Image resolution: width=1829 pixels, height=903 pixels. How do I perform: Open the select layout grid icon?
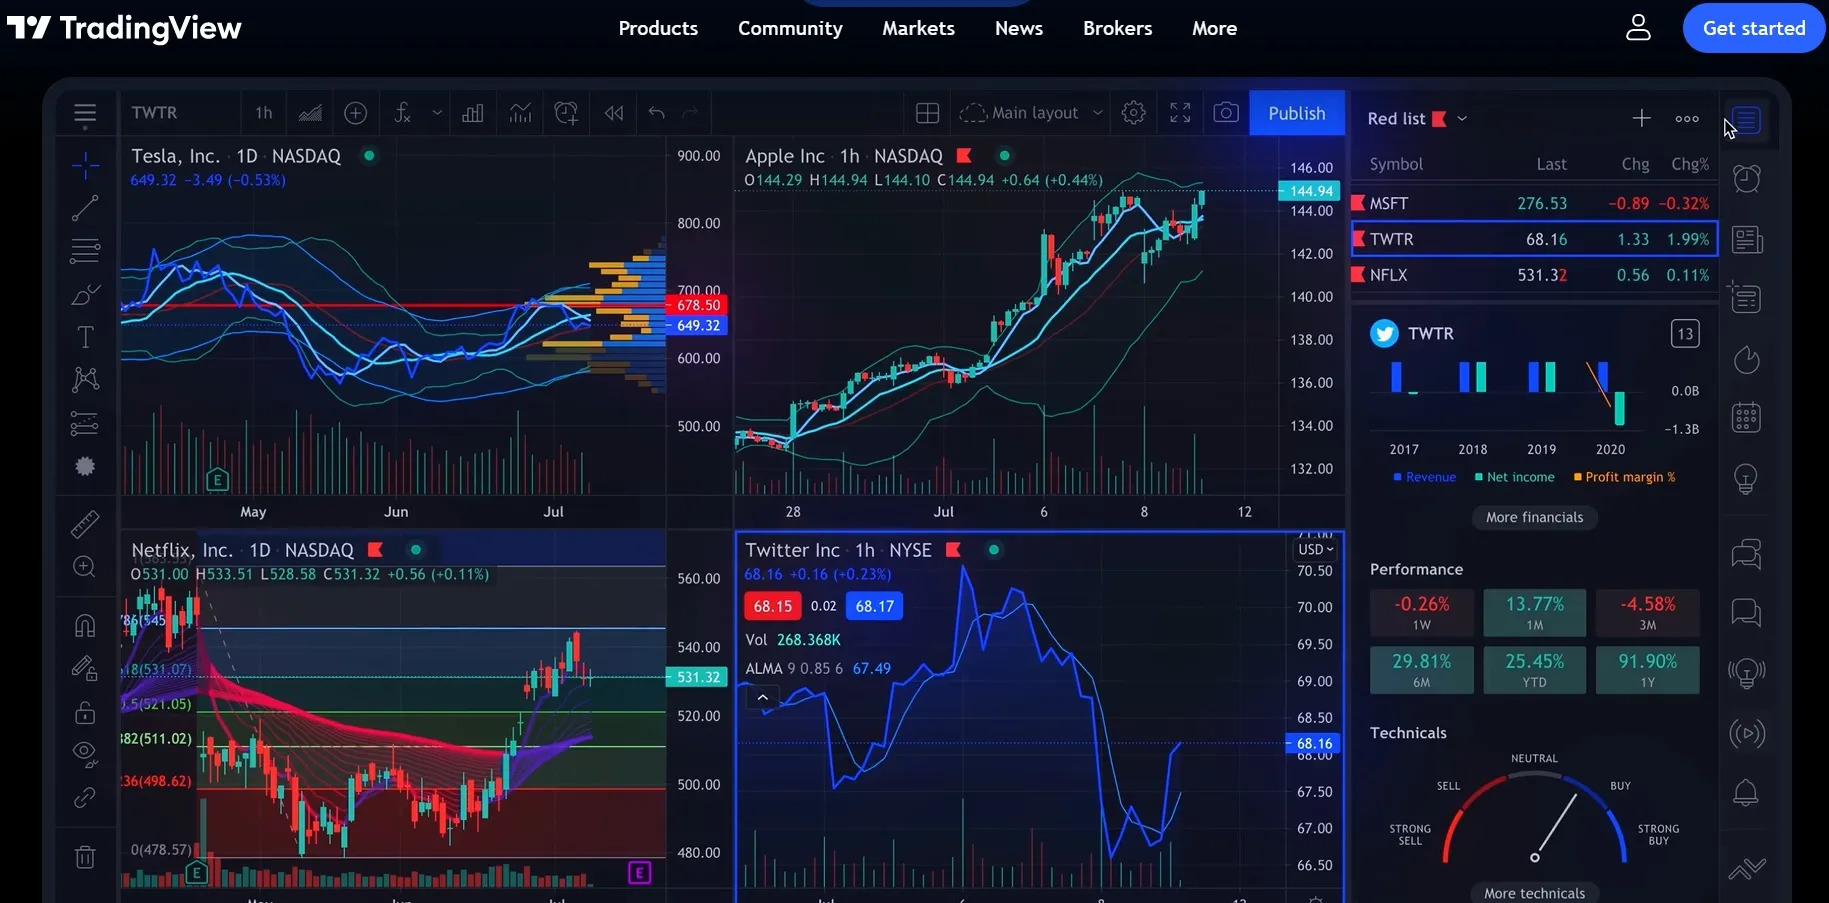[x=928, y=113]
